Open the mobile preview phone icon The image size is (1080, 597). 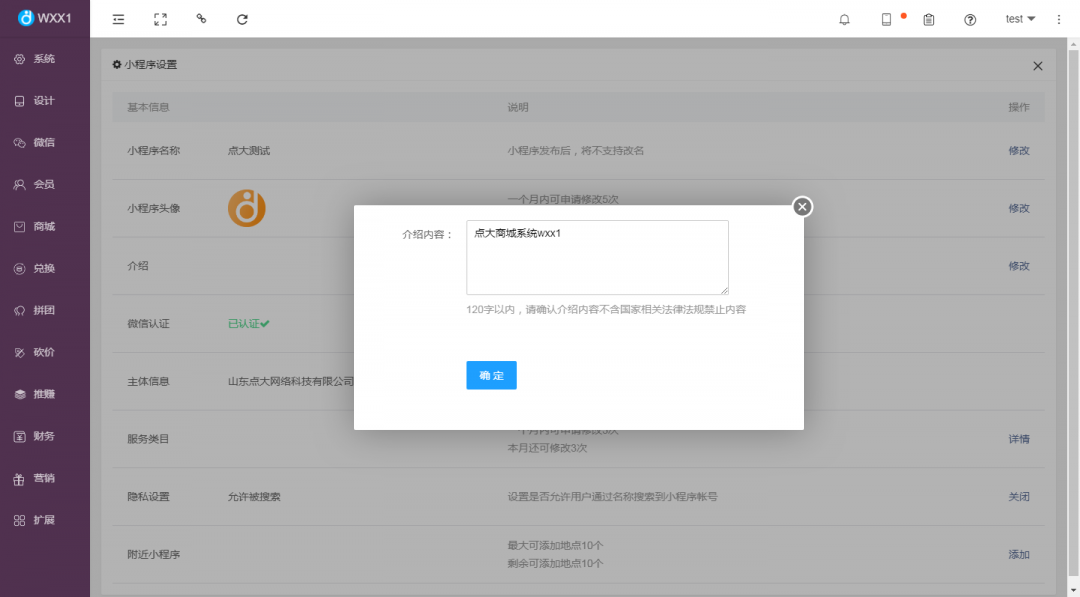pos(886,19)
